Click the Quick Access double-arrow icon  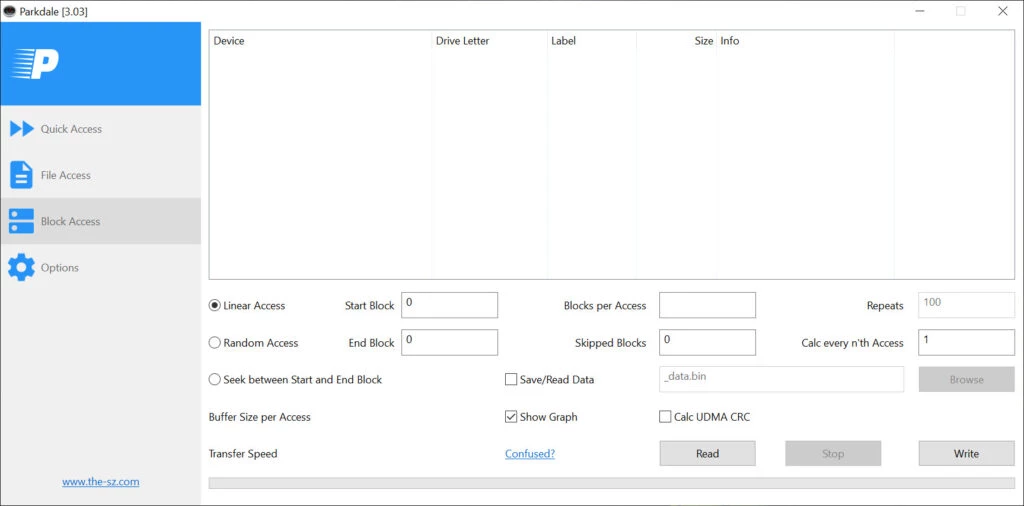pyautogui.click(x=22, y=129)
